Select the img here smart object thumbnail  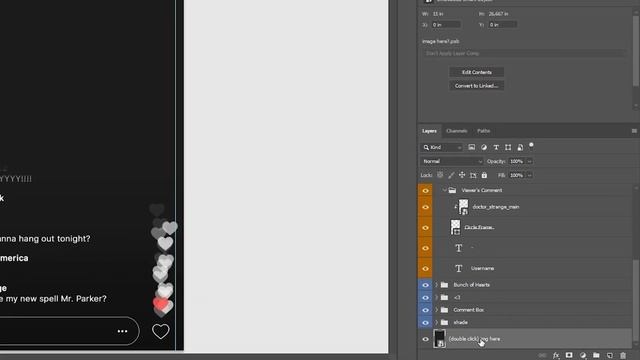point(440,339)
